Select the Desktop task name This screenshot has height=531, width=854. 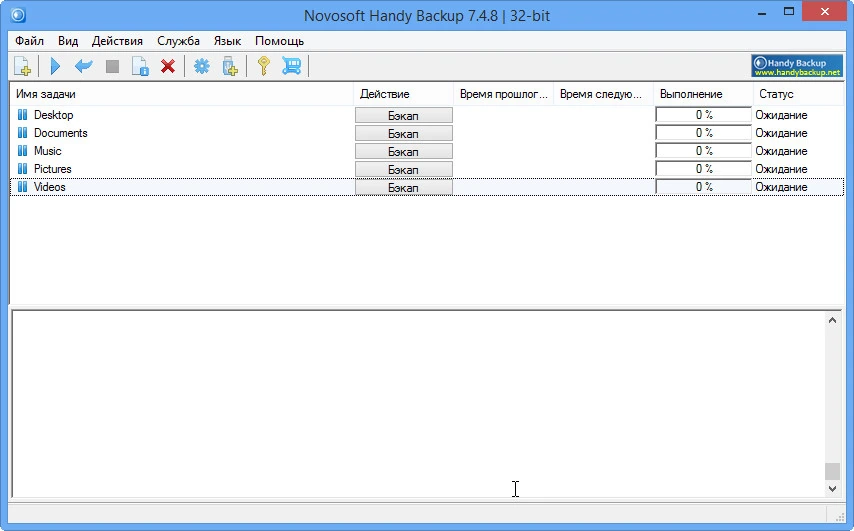[x=53, y=115]
